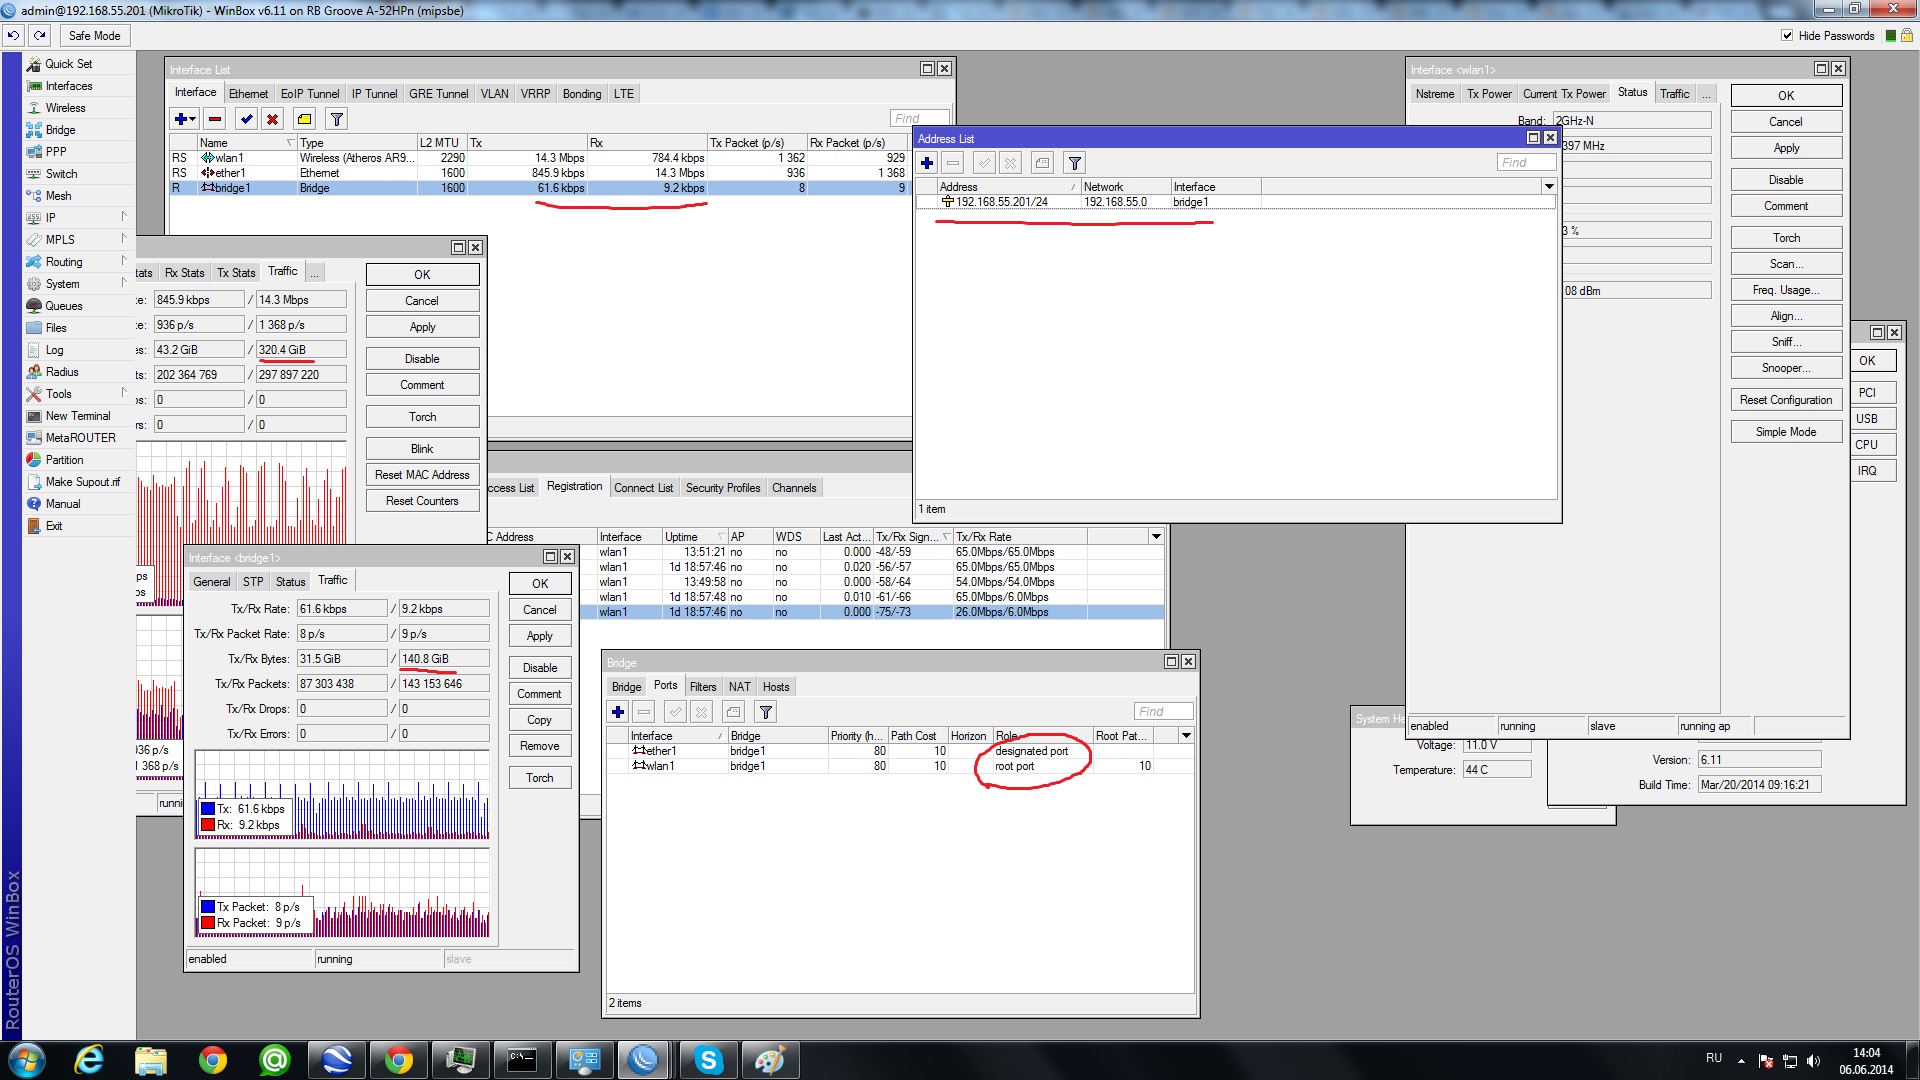Click Reset Configuration in wlan1 window
Image resolution: width=1920 pixels, height=1080 pixels.
1786,399
